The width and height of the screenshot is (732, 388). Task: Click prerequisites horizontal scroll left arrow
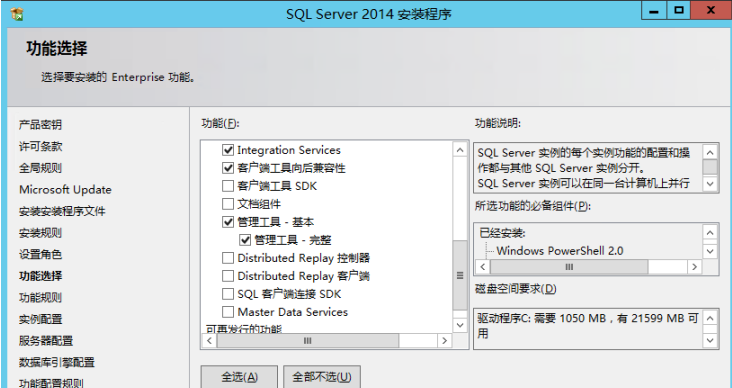tap(483, 267)
